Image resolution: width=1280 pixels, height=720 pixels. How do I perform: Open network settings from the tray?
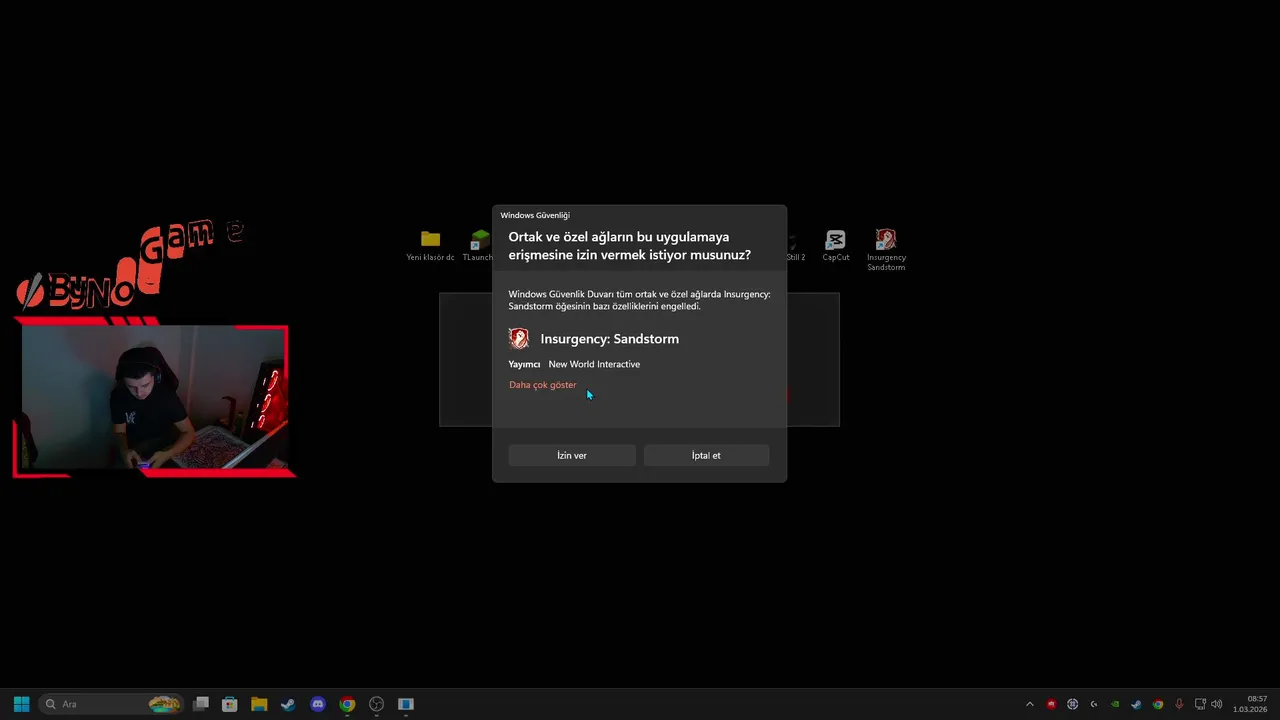[1200, 704]
